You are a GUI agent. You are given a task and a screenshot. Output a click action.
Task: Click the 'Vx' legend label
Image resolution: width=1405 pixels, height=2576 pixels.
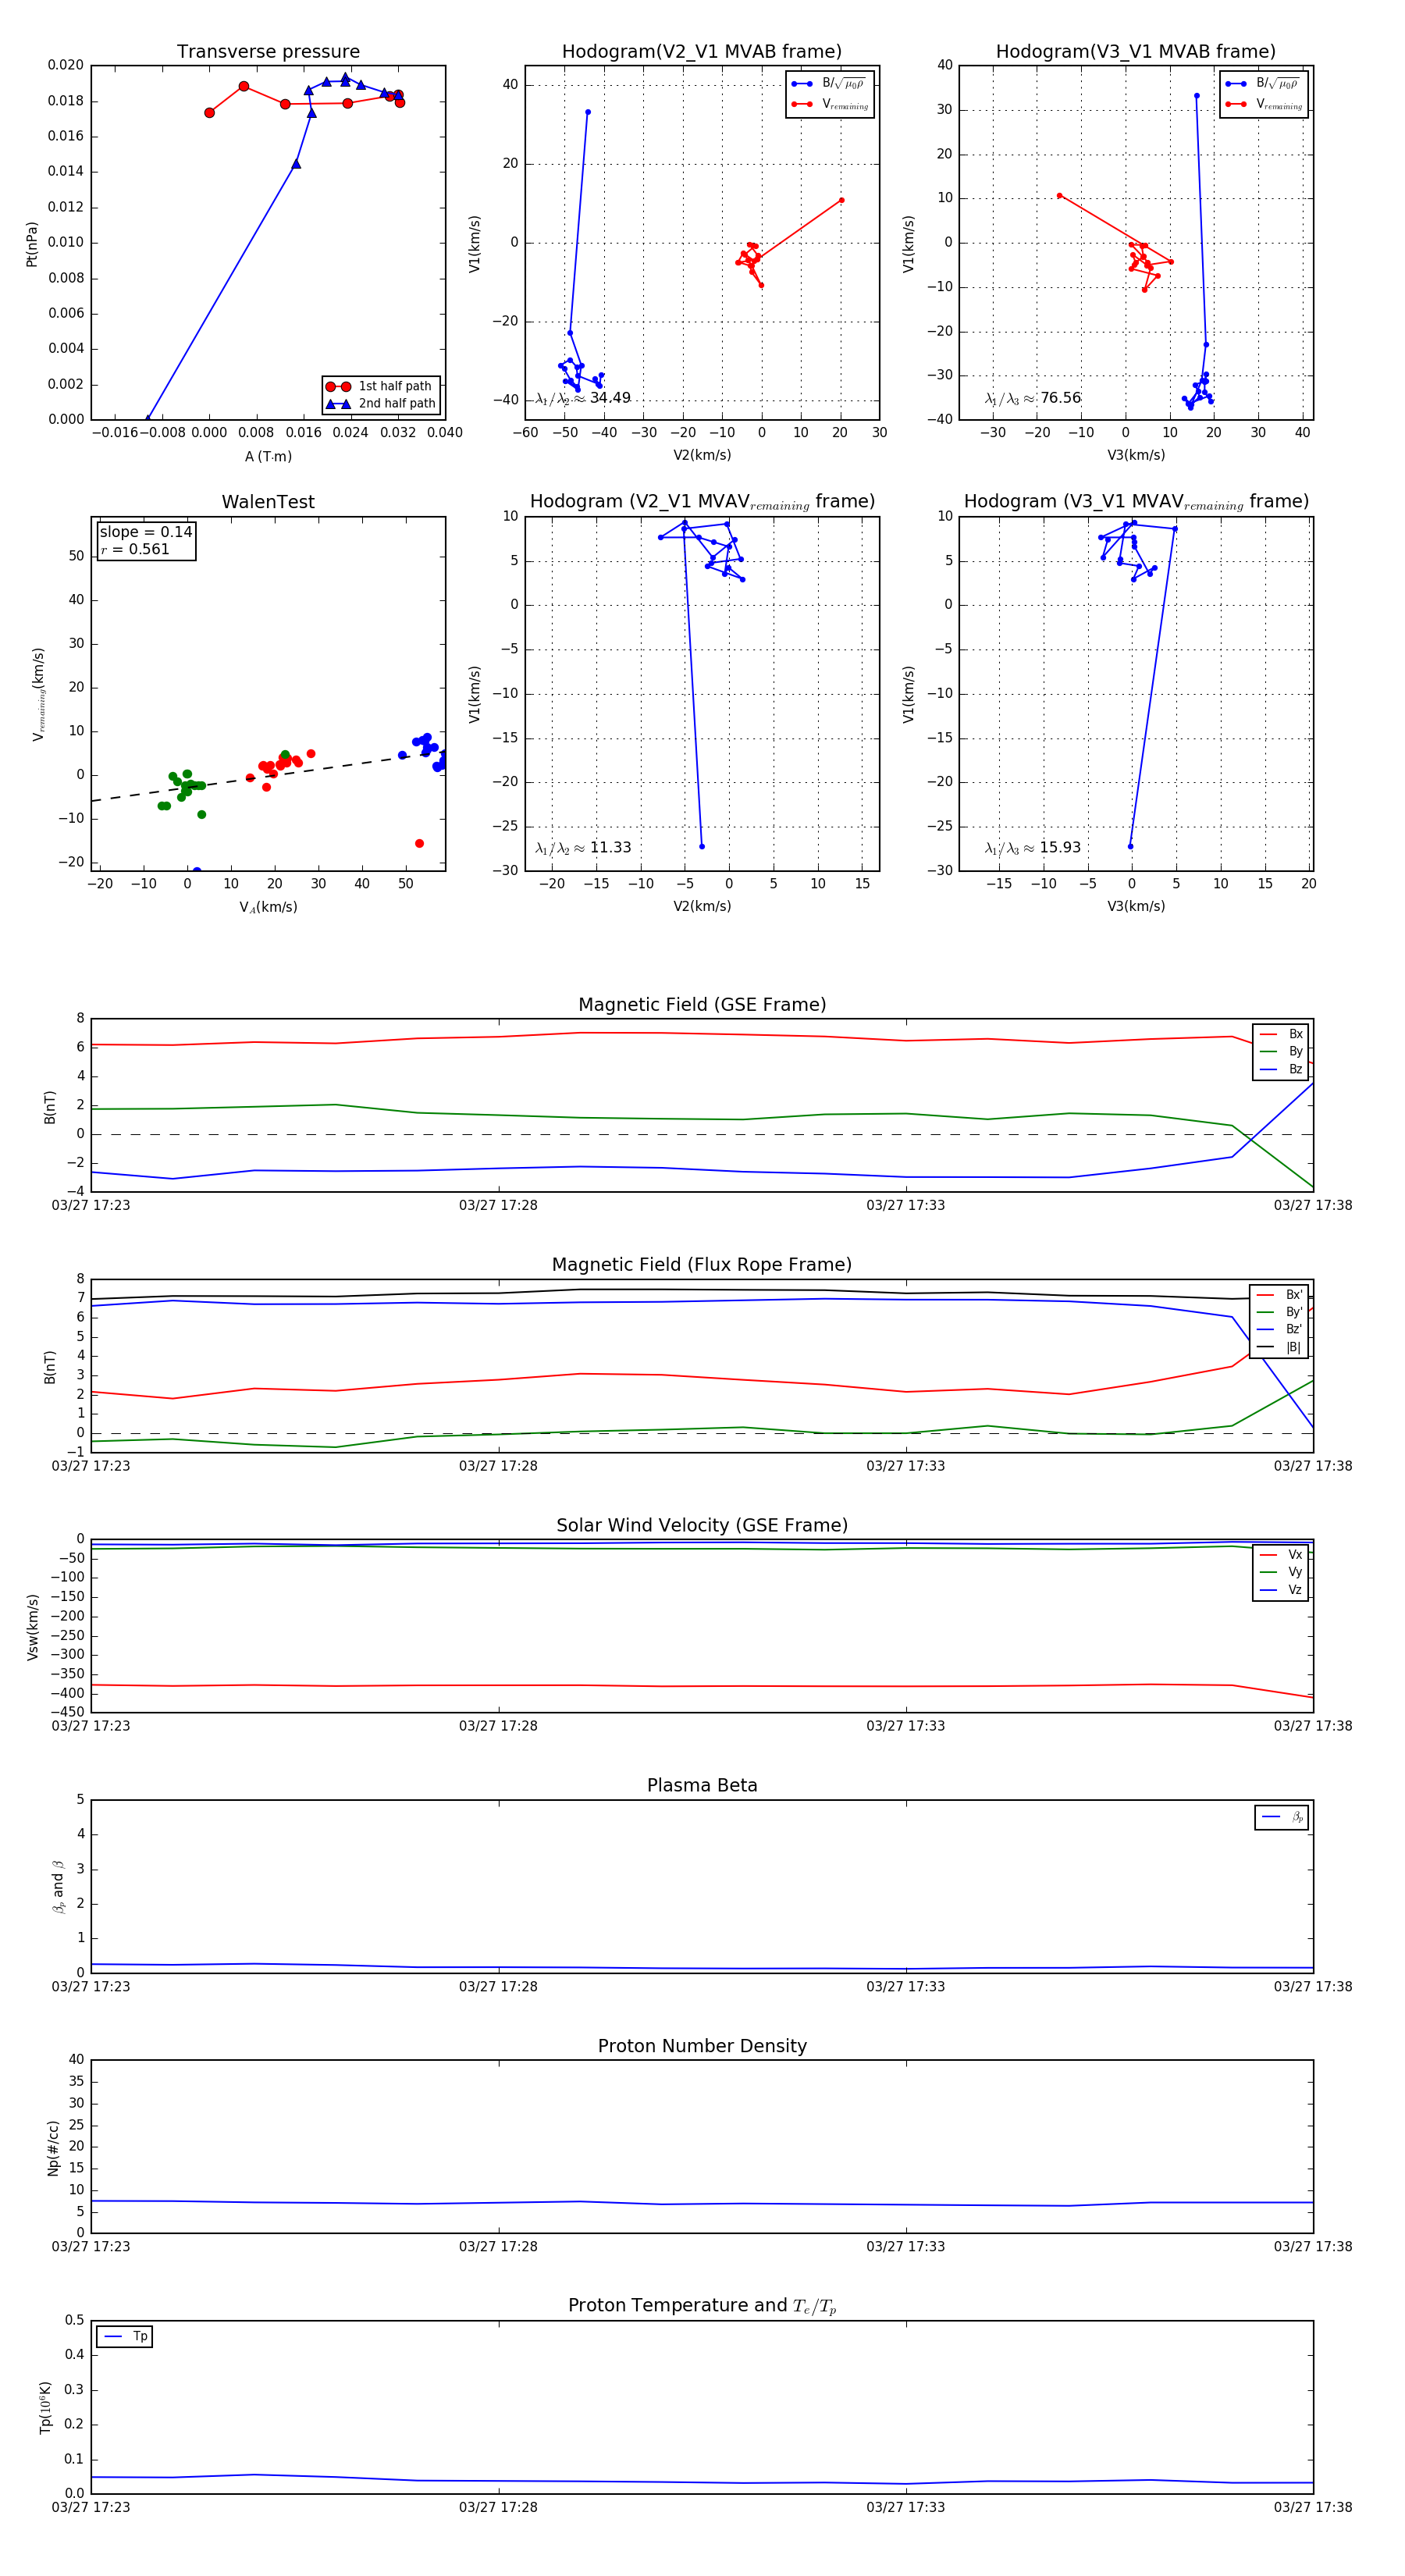click(1295, 1555)
